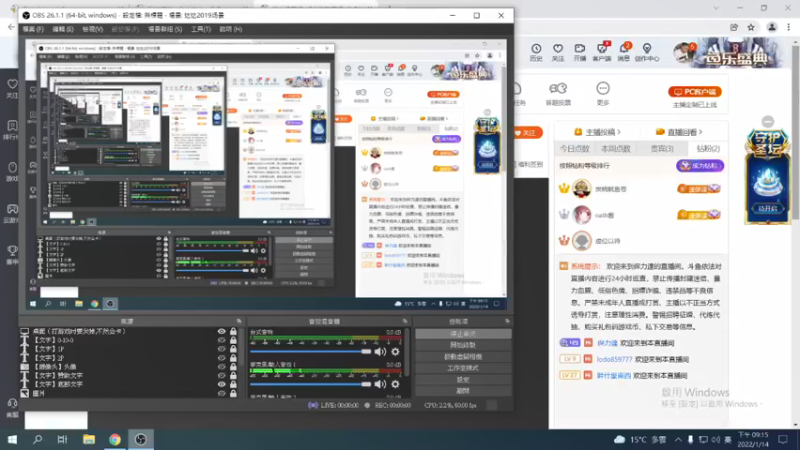Click the OBS Studio taskbar icon
The image size is (800, 450).
coord(140,439)
